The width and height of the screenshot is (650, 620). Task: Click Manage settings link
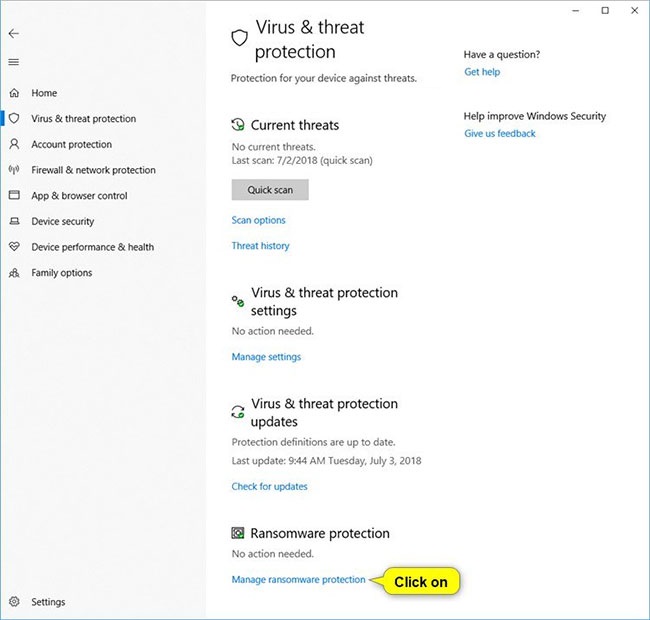[266, 357]
